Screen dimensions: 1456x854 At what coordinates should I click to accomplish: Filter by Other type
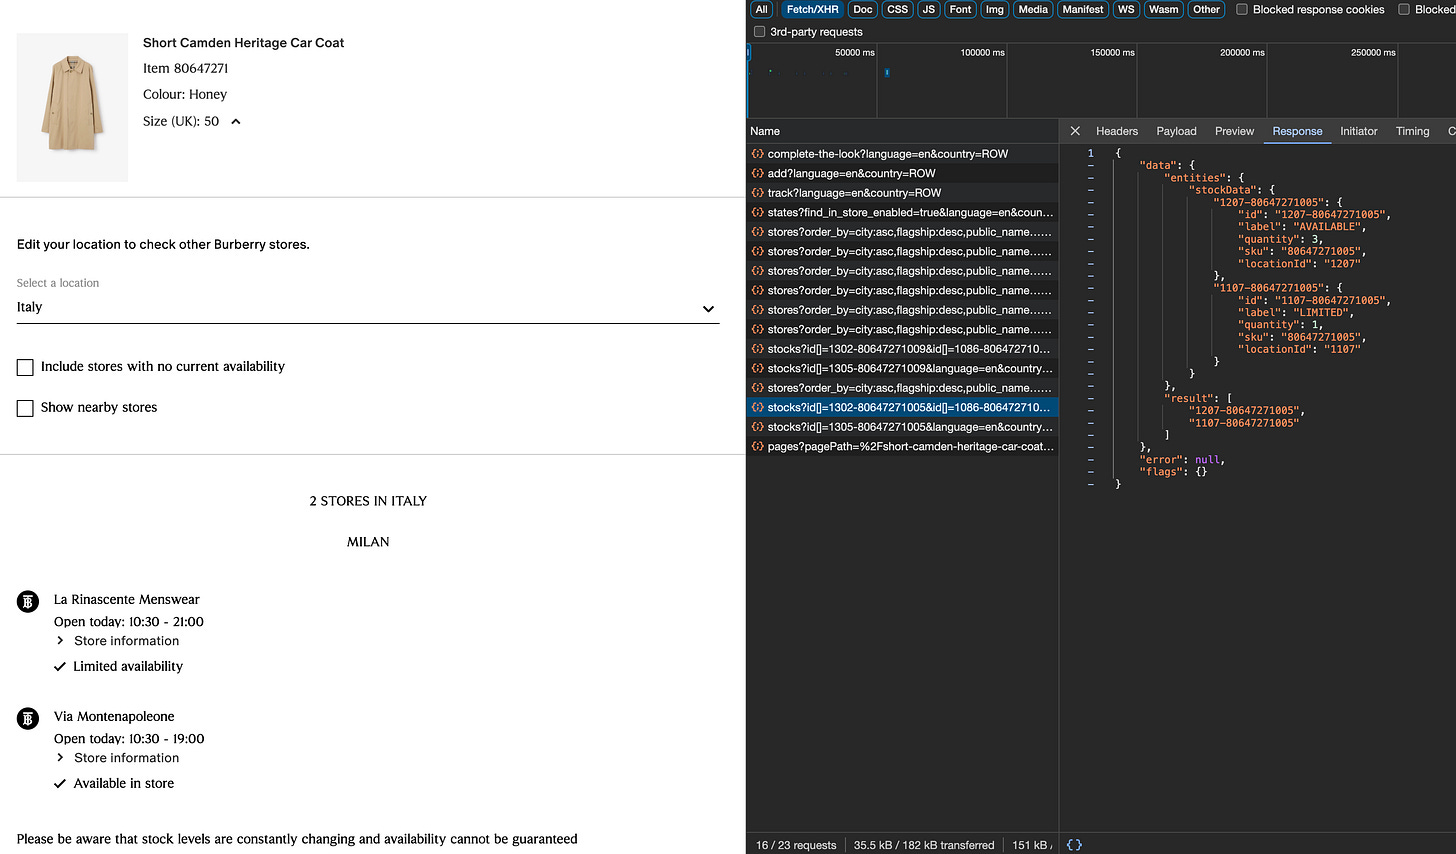(x=1207, y=9)
